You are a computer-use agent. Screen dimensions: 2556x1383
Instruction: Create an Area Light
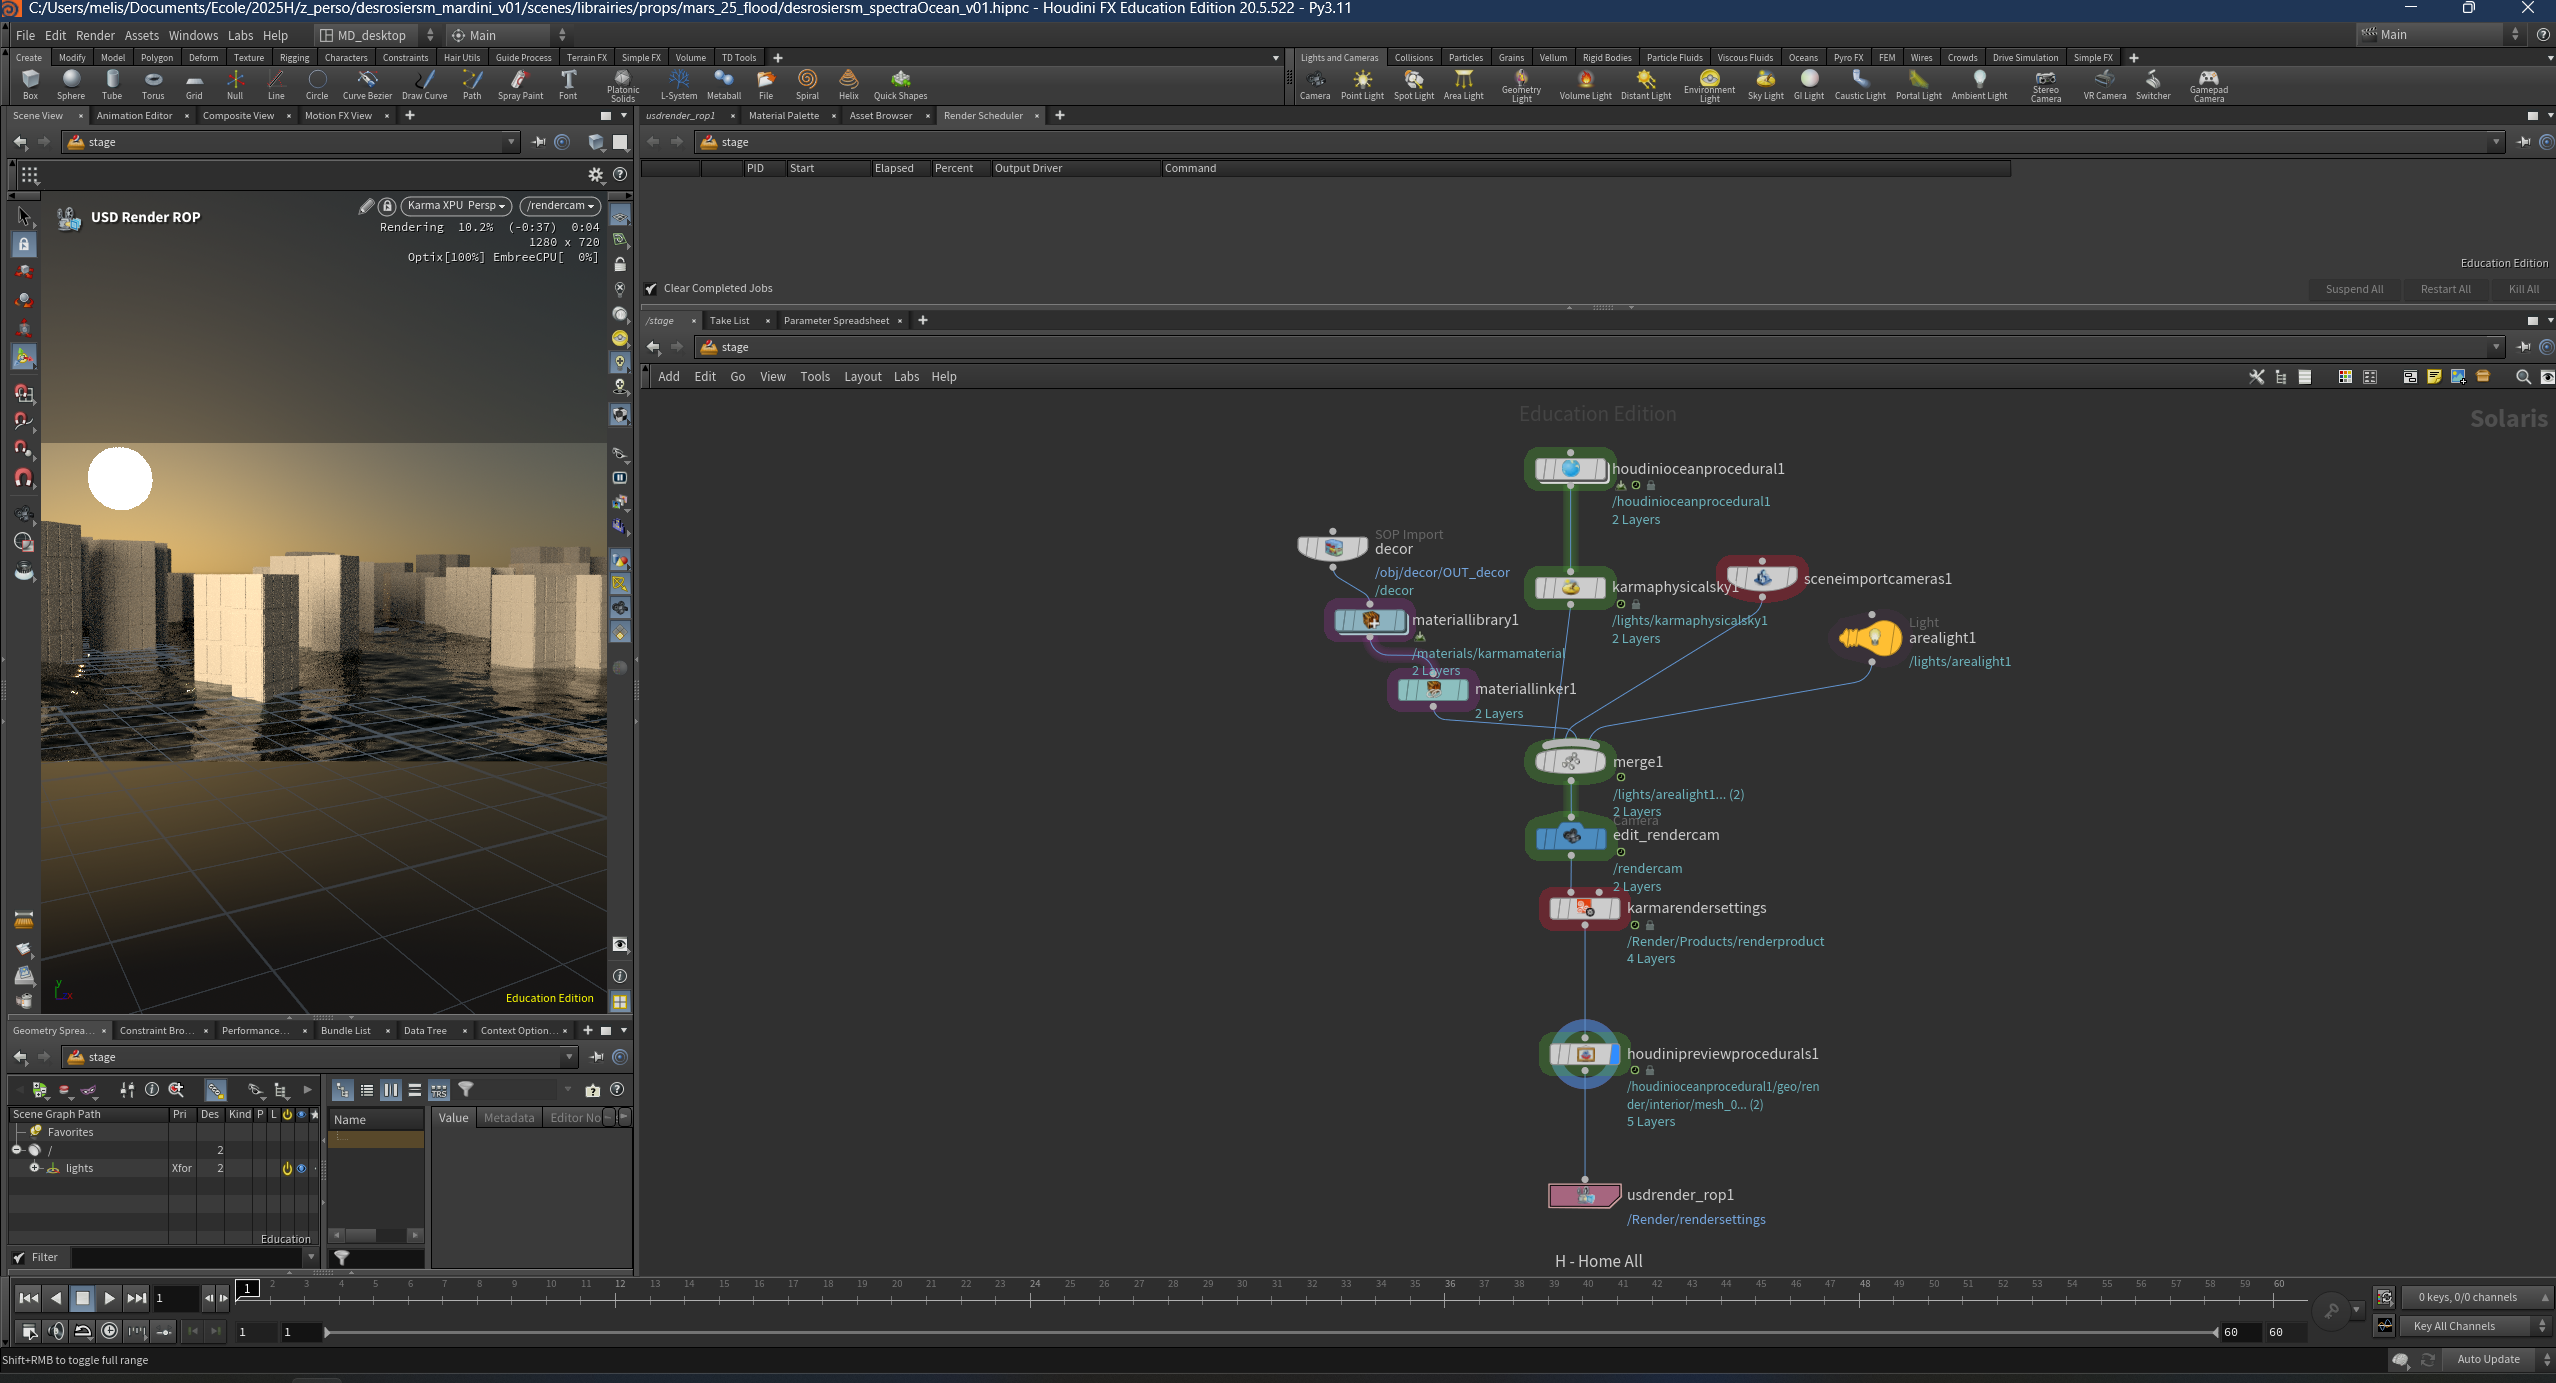[1463, 84]
